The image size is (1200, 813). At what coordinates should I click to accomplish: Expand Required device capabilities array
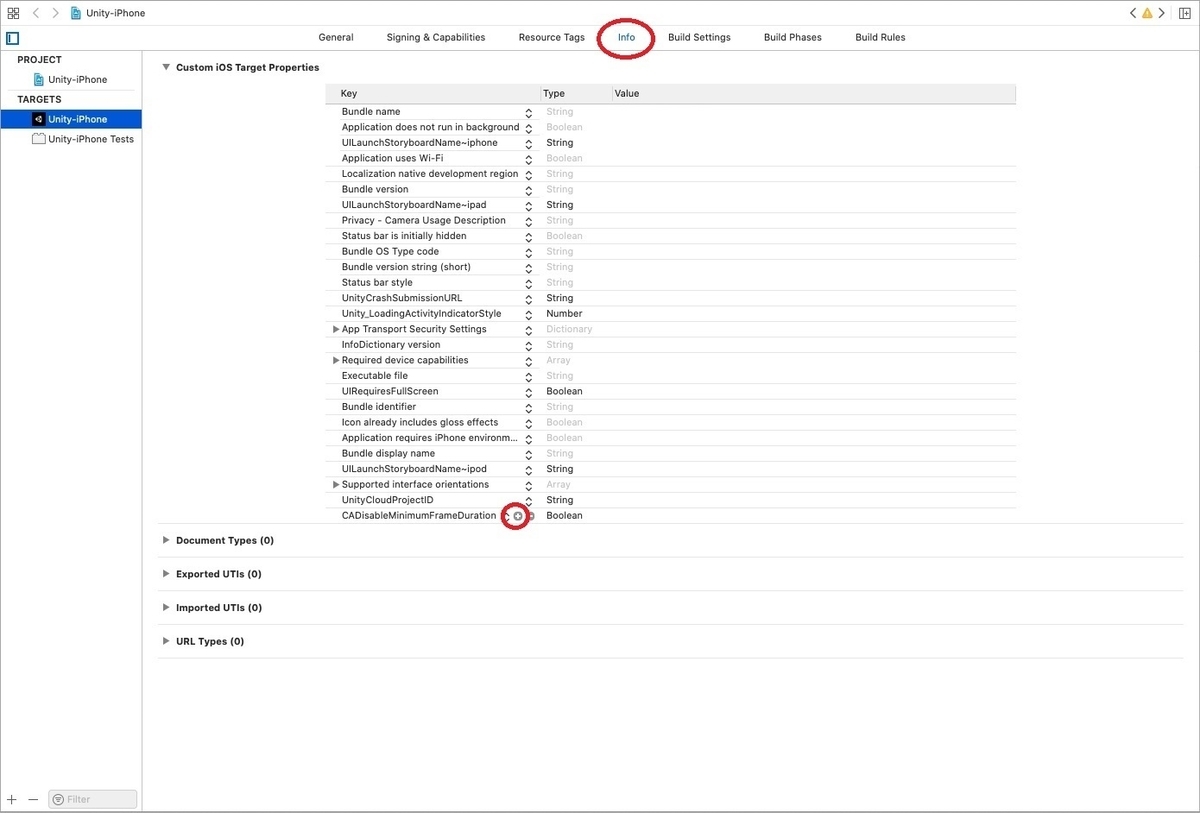(336, 360)
